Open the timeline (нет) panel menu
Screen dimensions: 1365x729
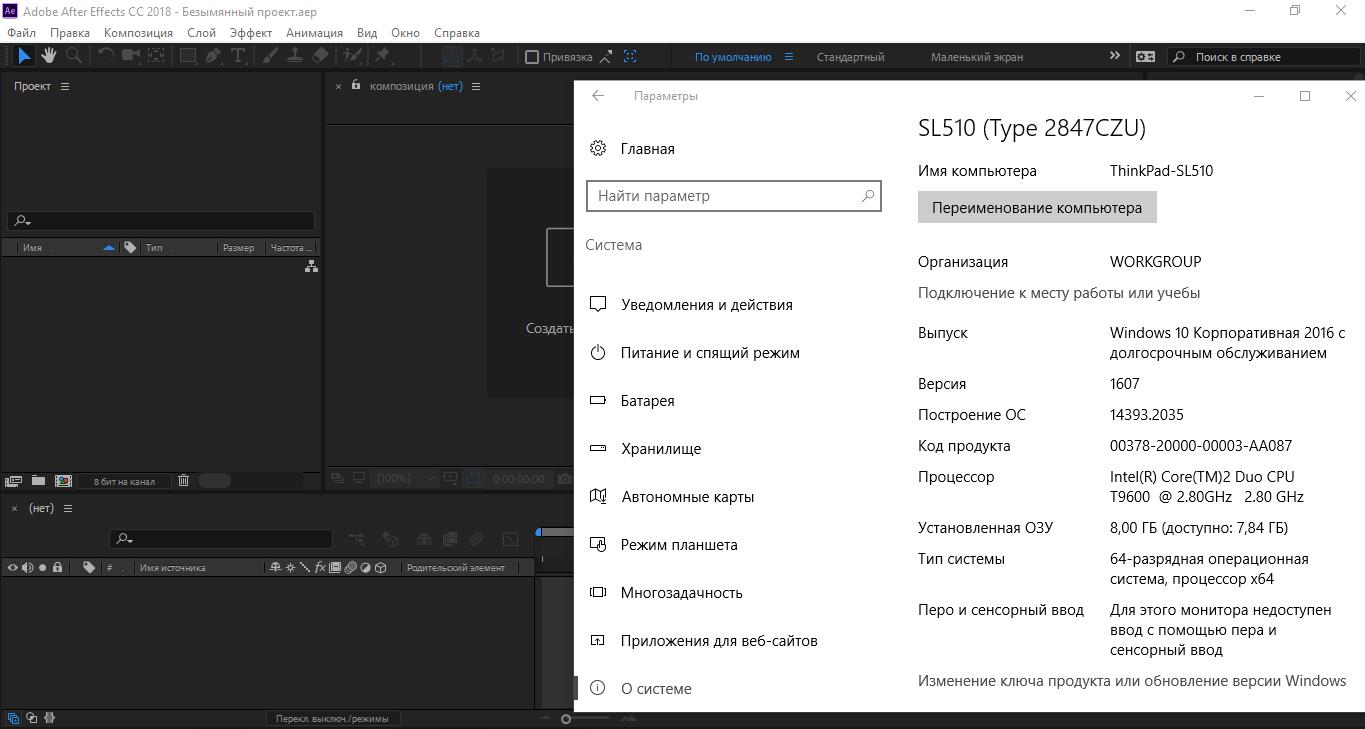(68, 508)
